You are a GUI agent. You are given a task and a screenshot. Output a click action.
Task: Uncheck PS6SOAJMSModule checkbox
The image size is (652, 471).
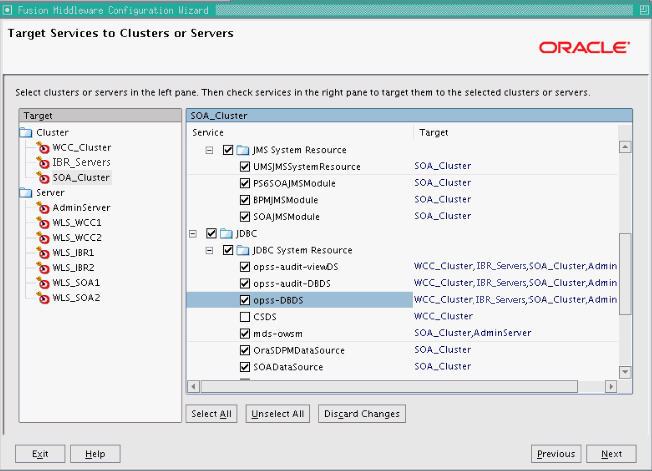coord(245,183)
